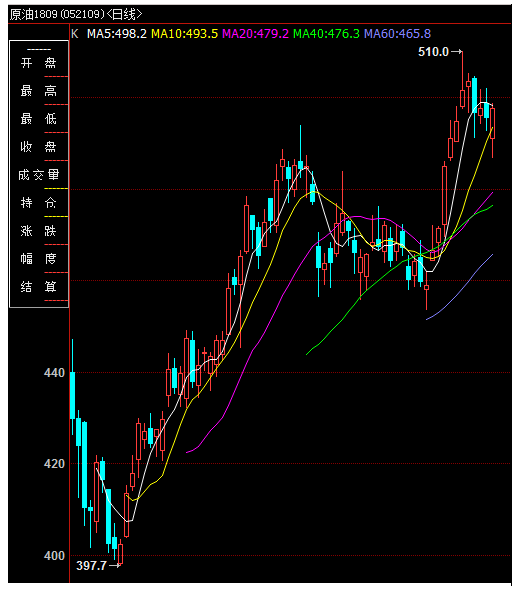Click the 400 price axis label
519x589 pixels.
click(x=54, y=556)
